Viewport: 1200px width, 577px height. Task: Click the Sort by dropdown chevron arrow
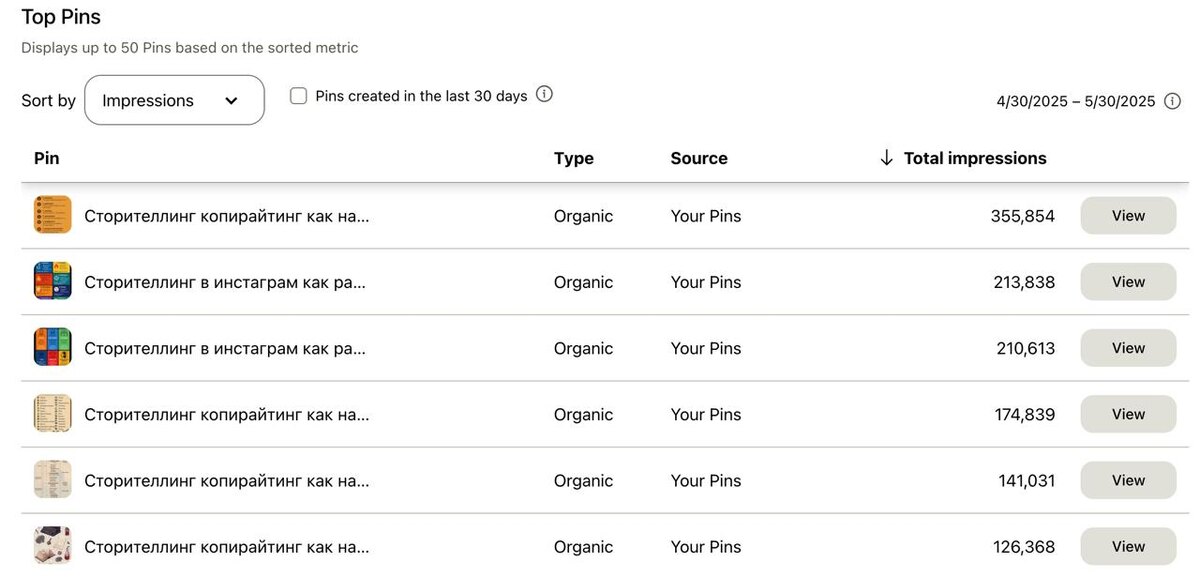231,101
